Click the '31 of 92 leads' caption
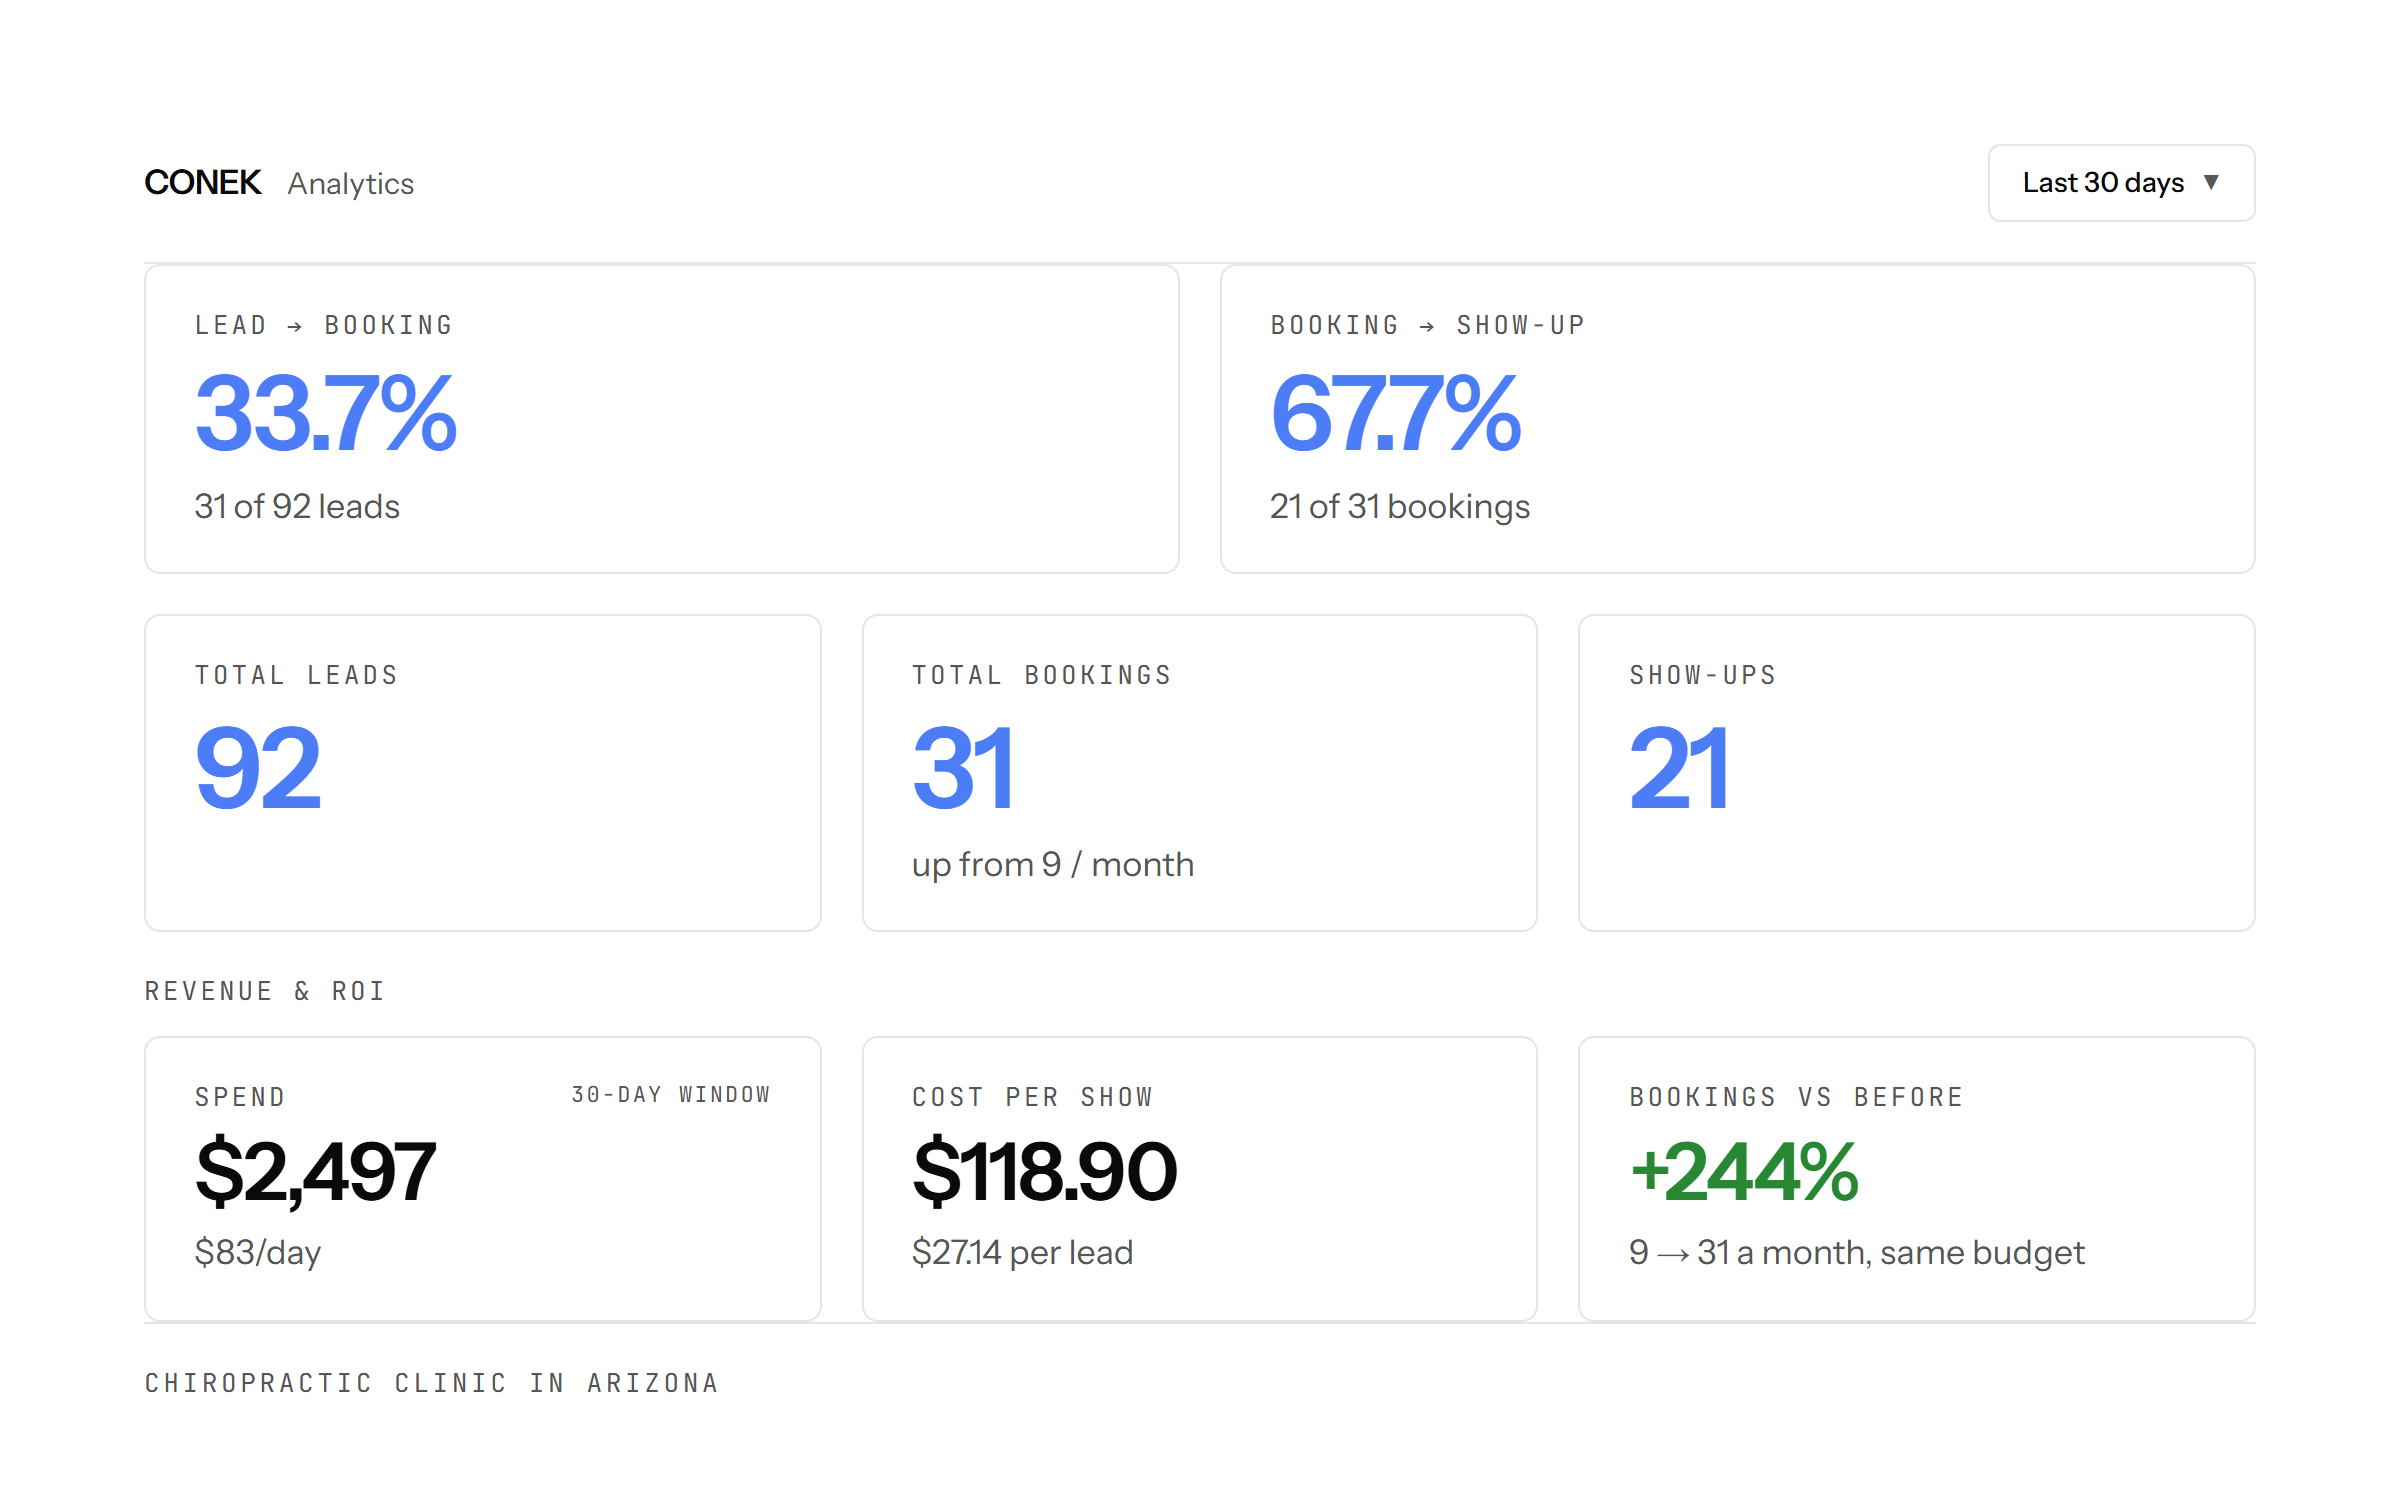 click(297, 507)
